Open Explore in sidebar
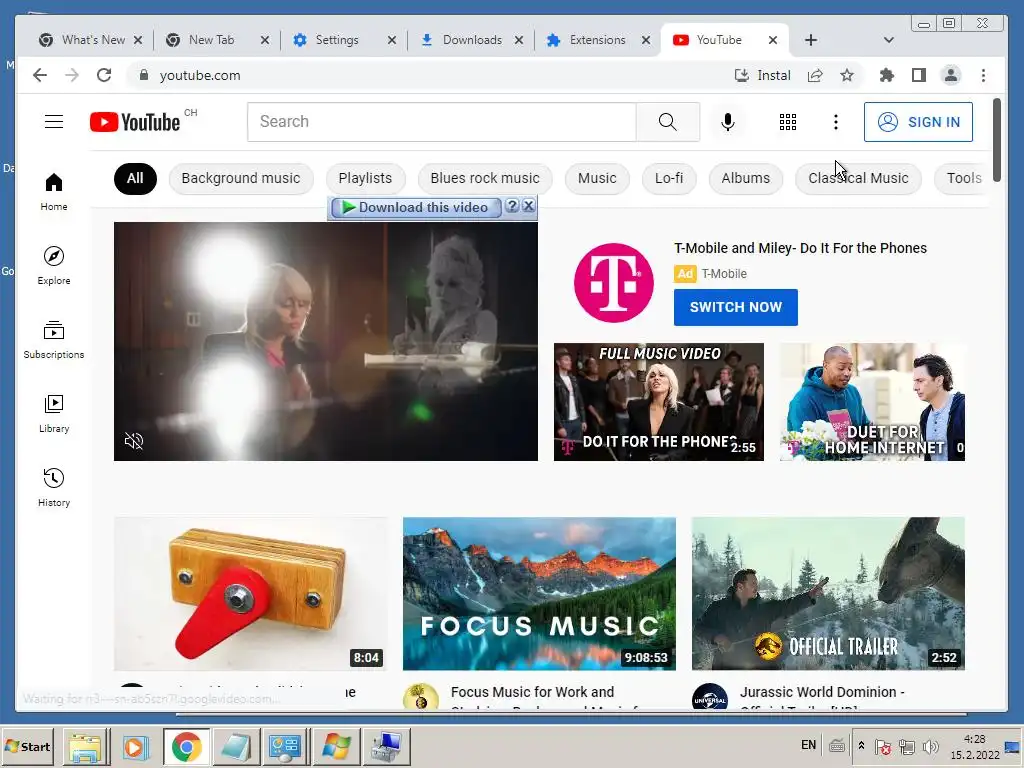 point(54,265)
